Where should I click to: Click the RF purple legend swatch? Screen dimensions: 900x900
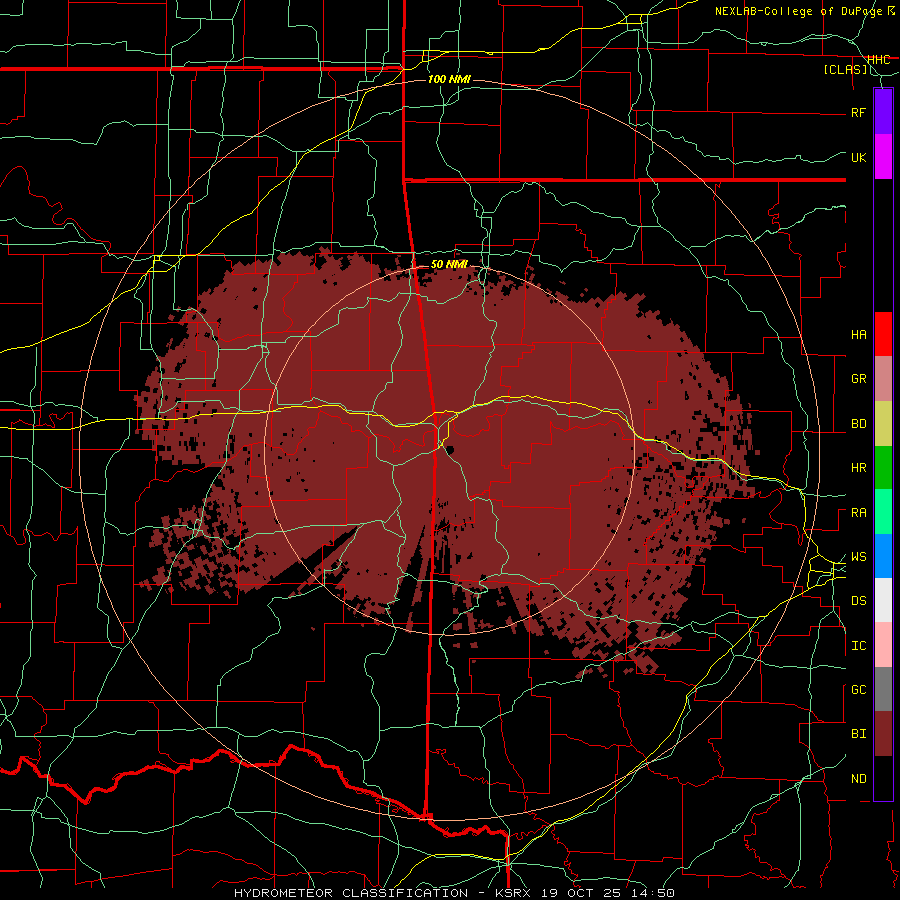tap(883, 111)
